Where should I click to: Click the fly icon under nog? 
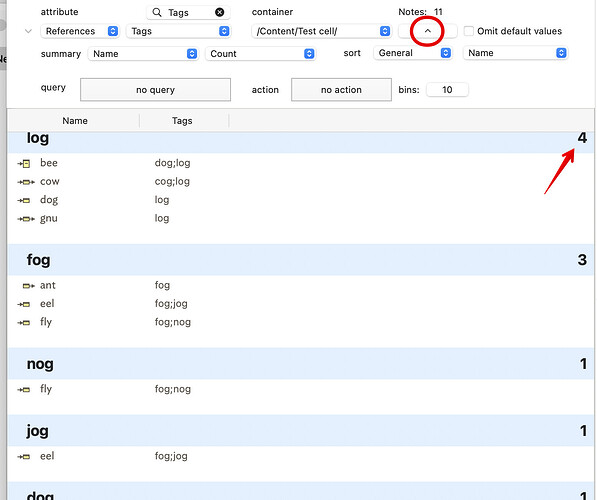point(24,390)
